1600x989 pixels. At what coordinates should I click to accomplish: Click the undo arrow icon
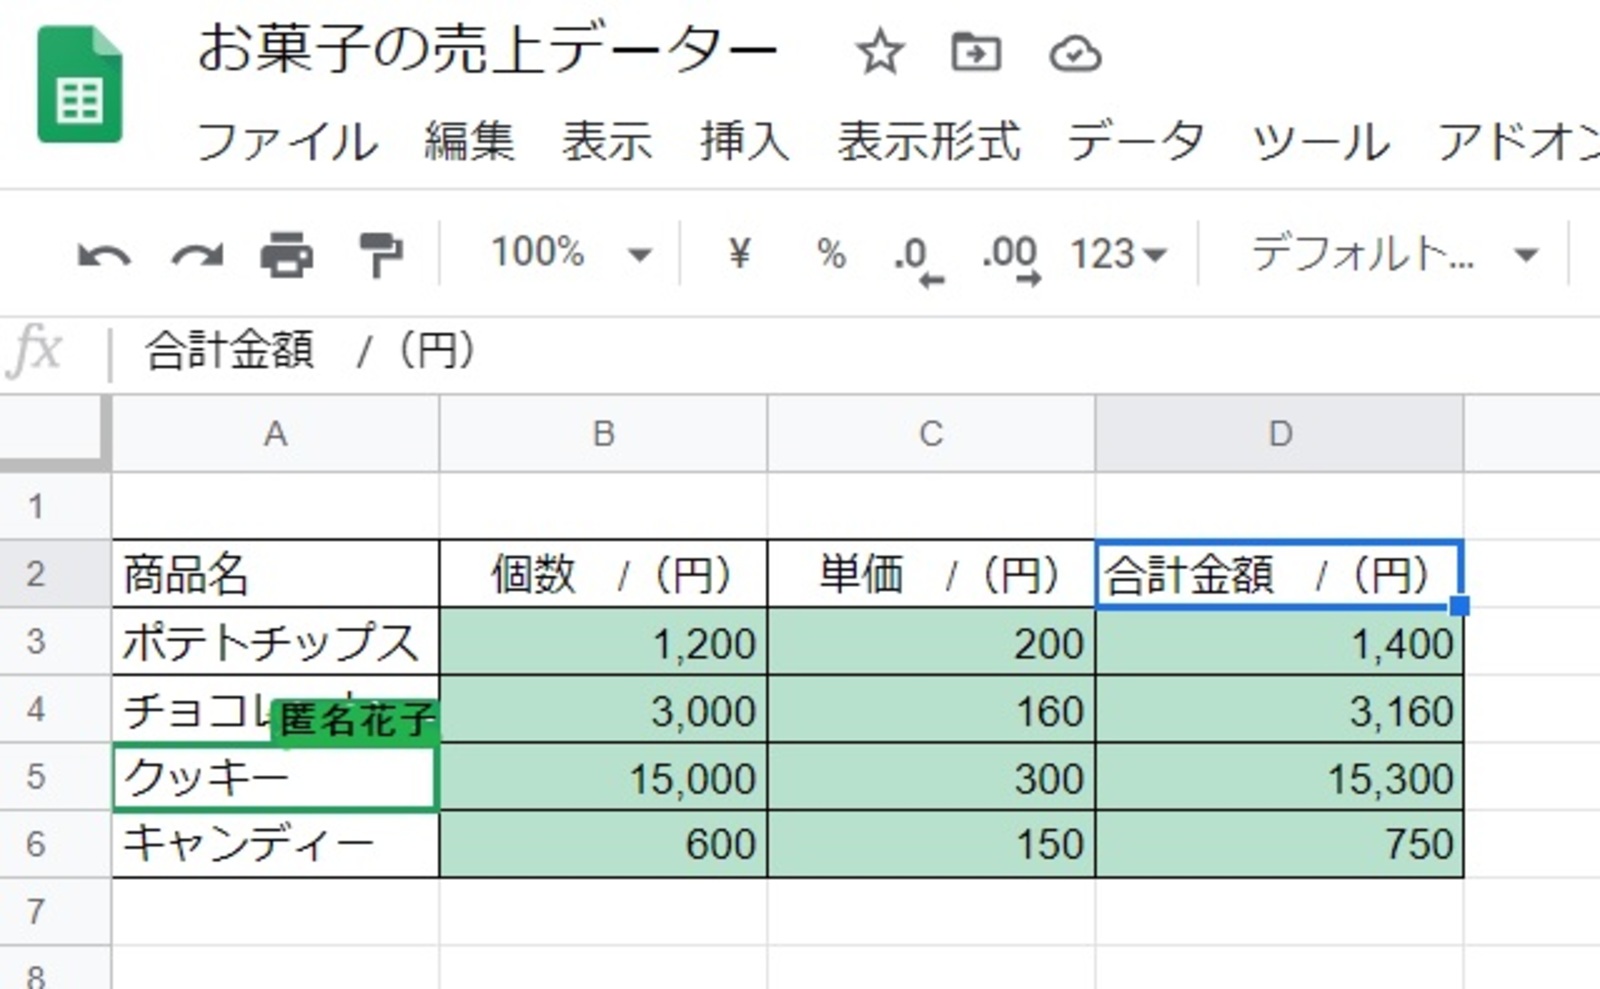(x=104, y=256)
